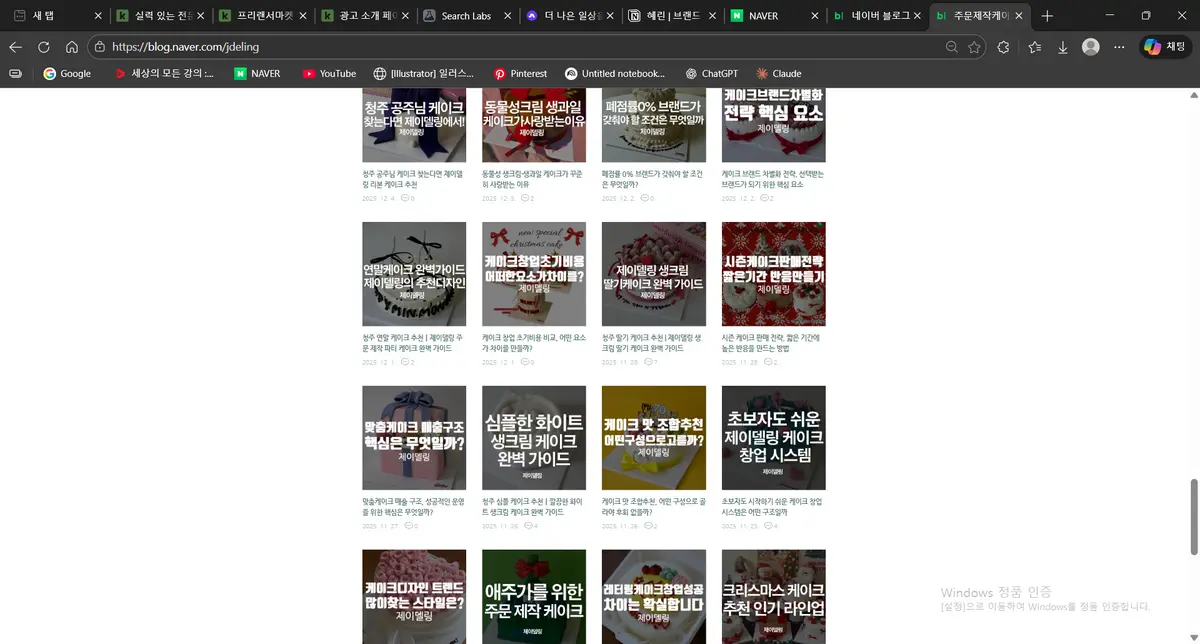Open the downloads arrow icon
Viewport: 1200px width, 644px height.
click(1062, 47)
